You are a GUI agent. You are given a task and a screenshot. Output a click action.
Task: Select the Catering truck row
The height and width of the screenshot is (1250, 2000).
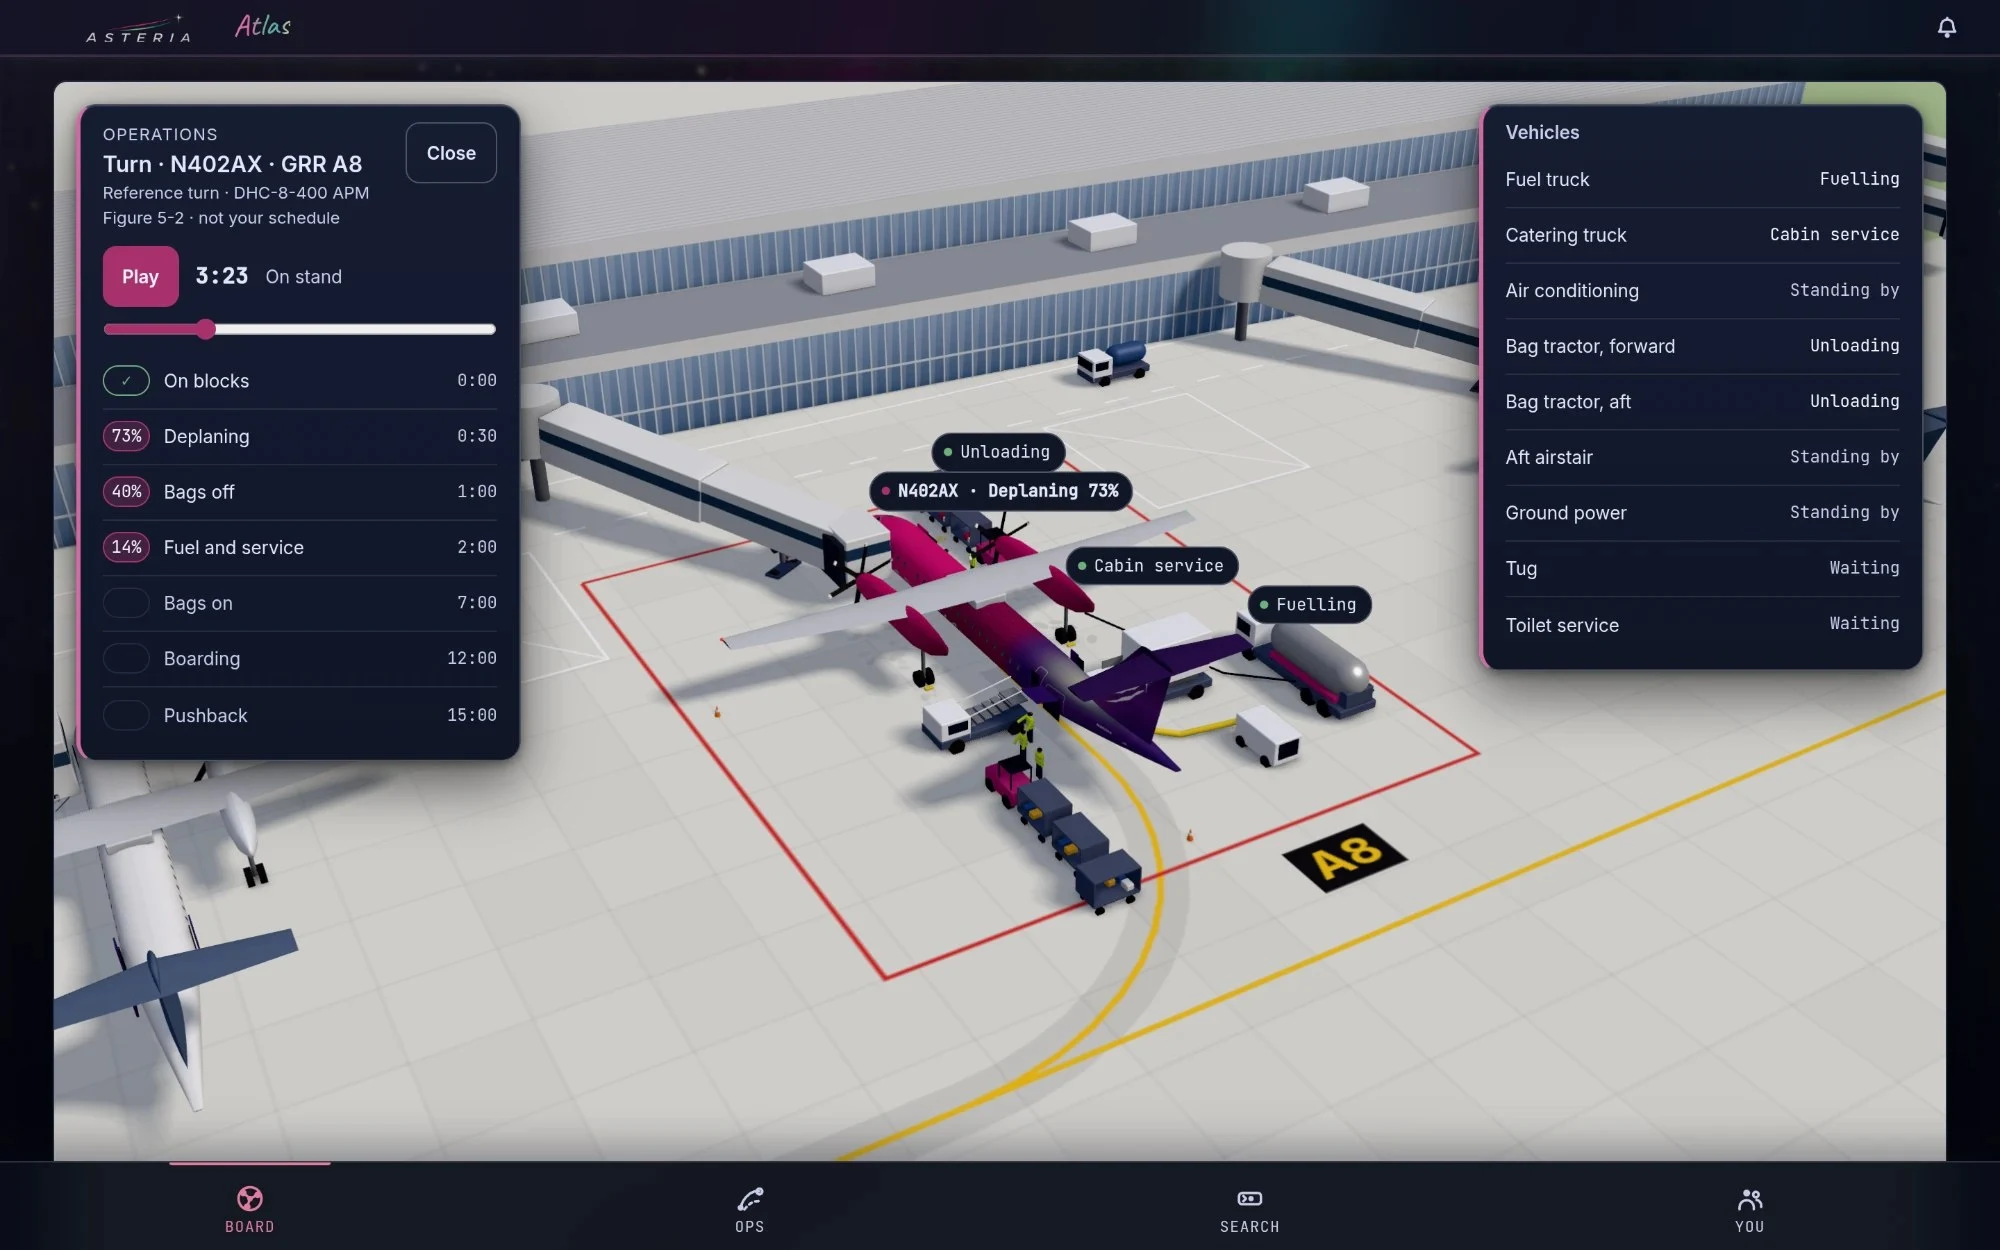point(1702,235)
